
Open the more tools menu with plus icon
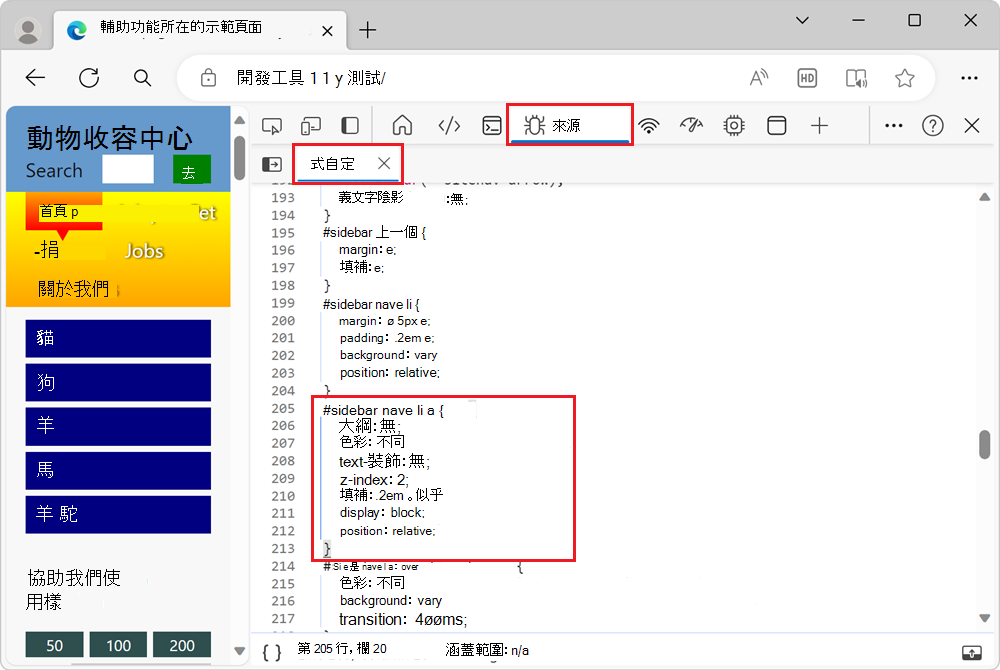tap(819, 125)
